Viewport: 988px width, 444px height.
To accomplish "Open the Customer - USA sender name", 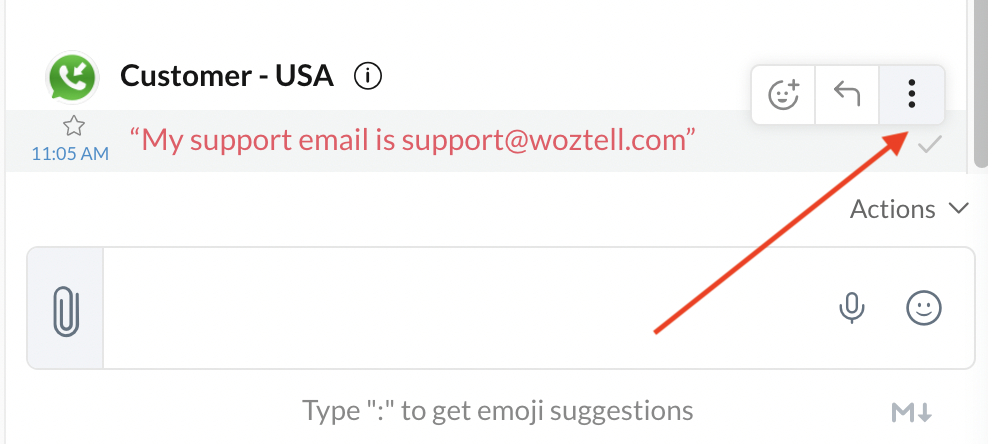I will 226,76.
